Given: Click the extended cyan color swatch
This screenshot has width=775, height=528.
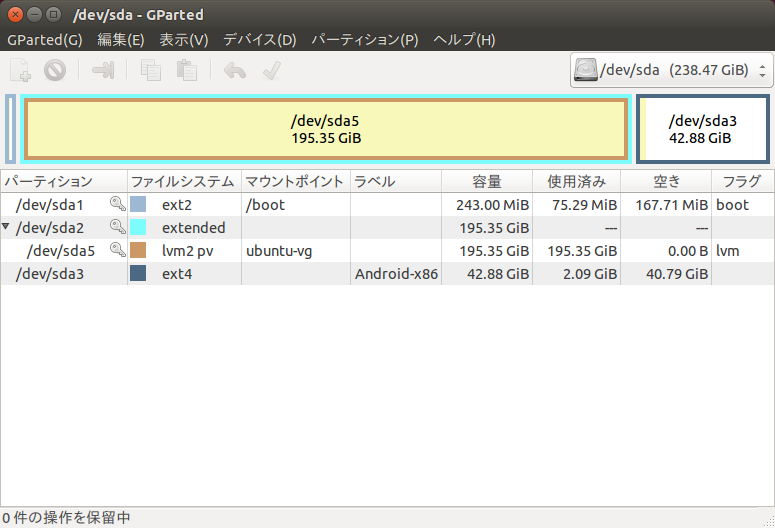Looking at the screenshot, I should pos(138,227).
